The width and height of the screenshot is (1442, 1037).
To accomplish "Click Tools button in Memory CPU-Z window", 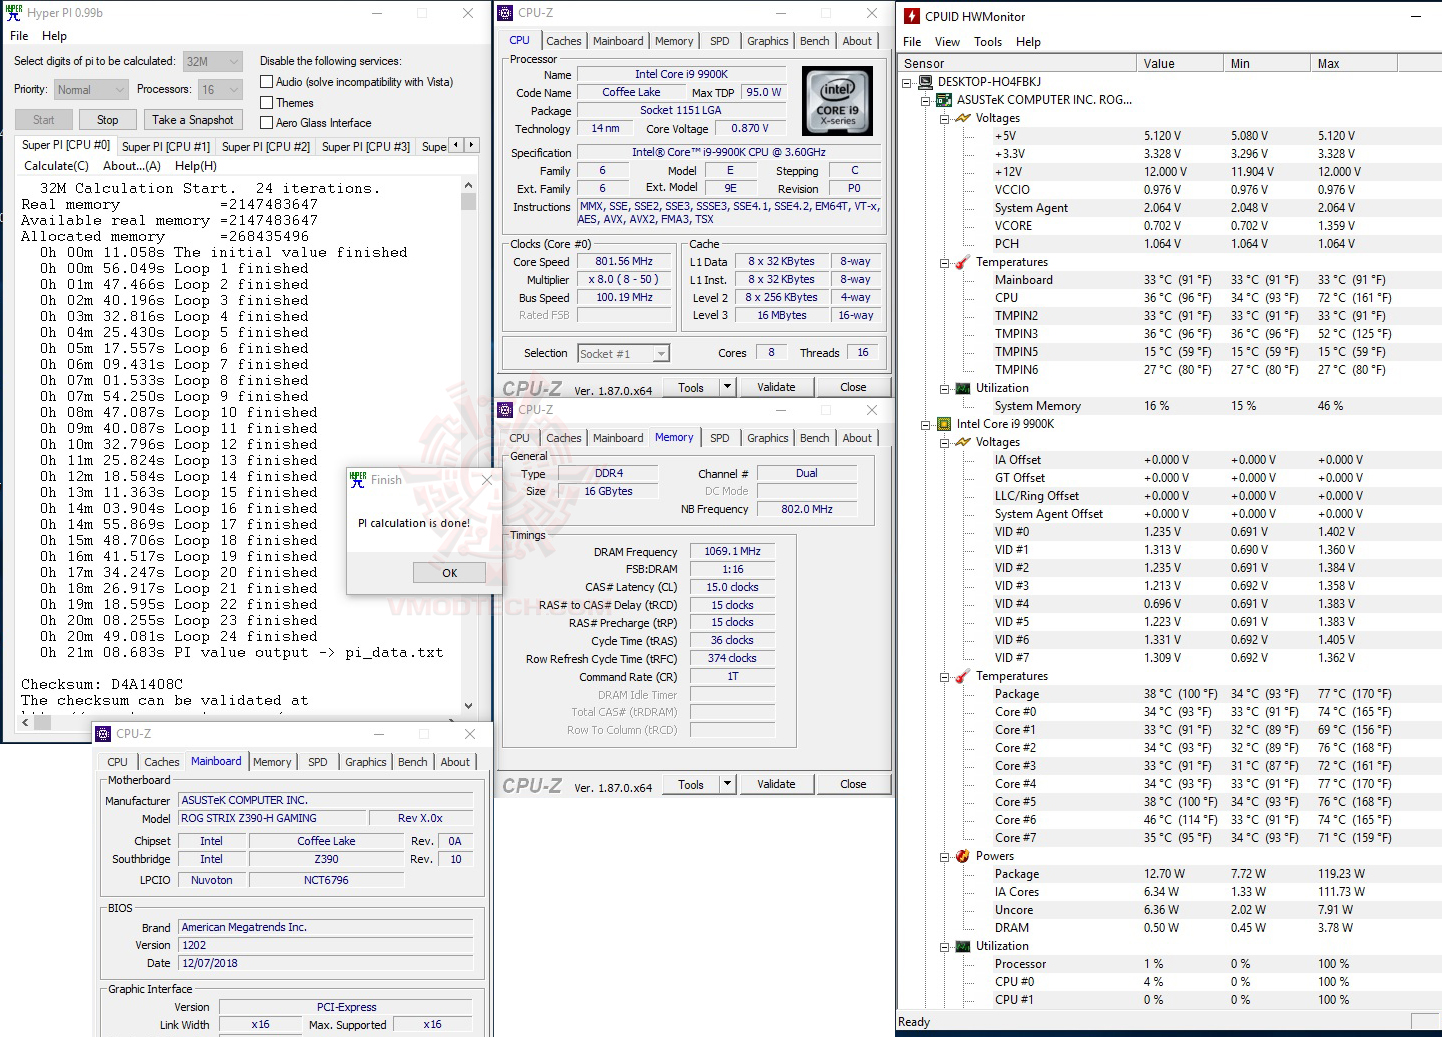I will (x=691, y=784).
